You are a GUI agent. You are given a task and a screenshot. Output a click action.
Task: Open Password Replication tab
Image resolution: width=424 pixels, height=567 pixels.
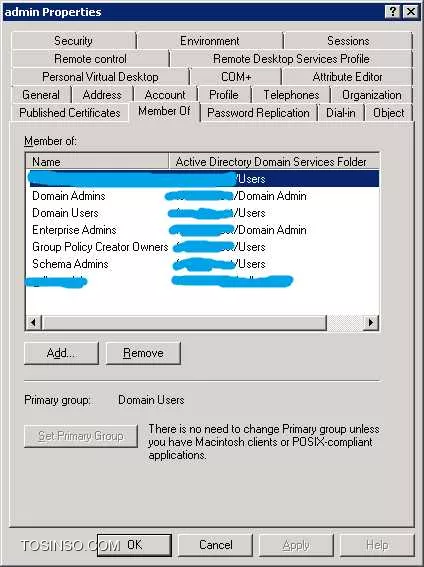point(258,113)
